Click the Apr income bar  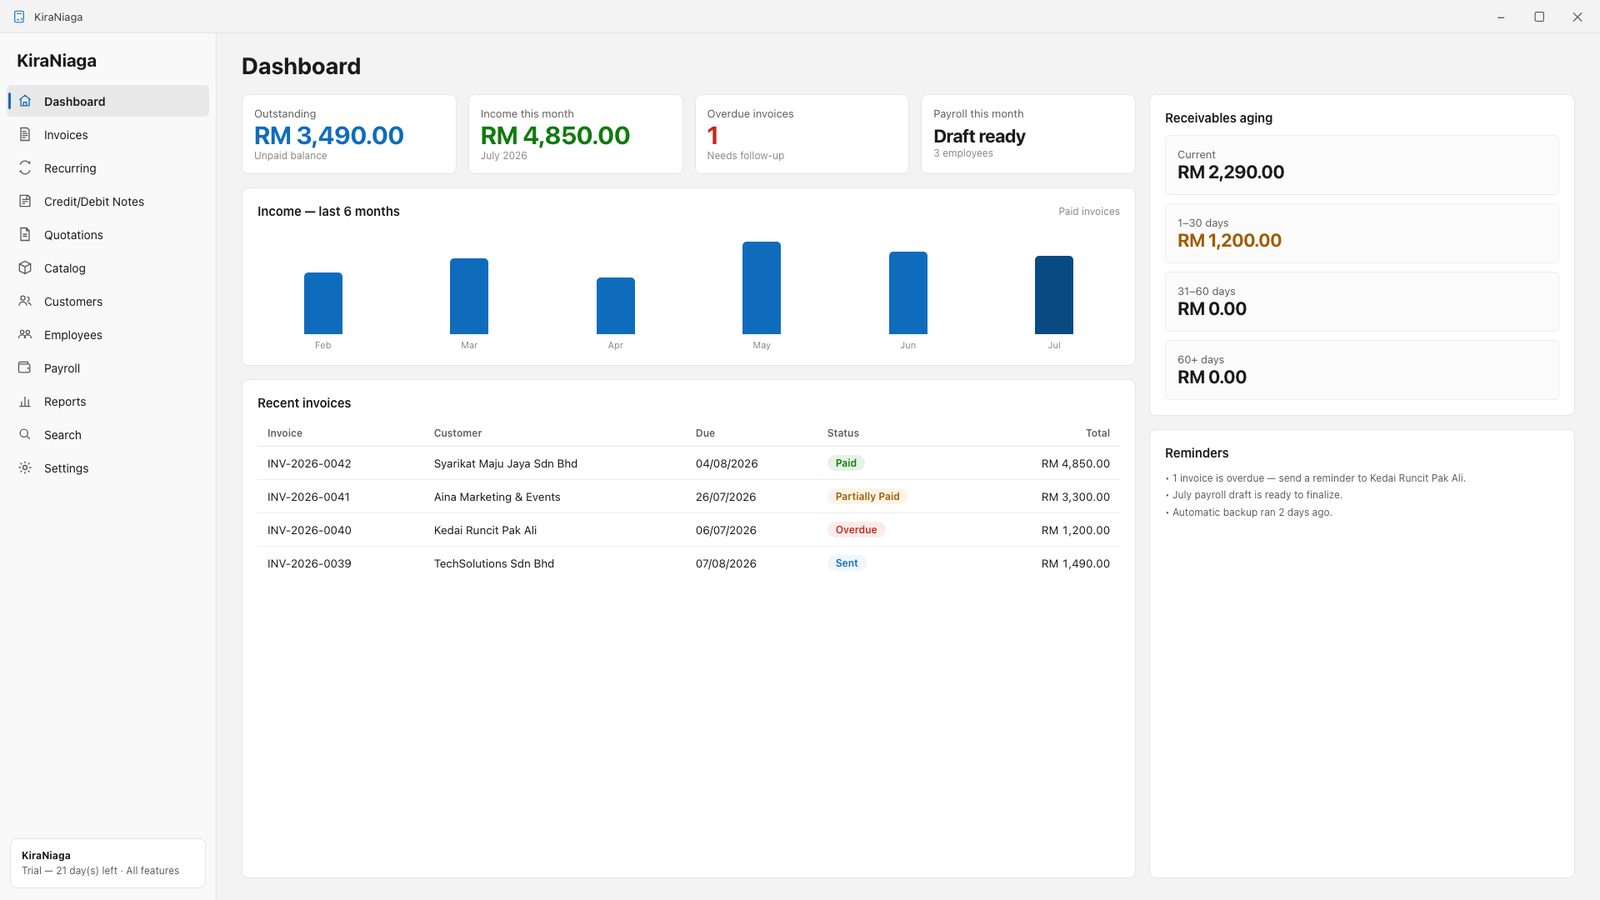click(615, 306)
